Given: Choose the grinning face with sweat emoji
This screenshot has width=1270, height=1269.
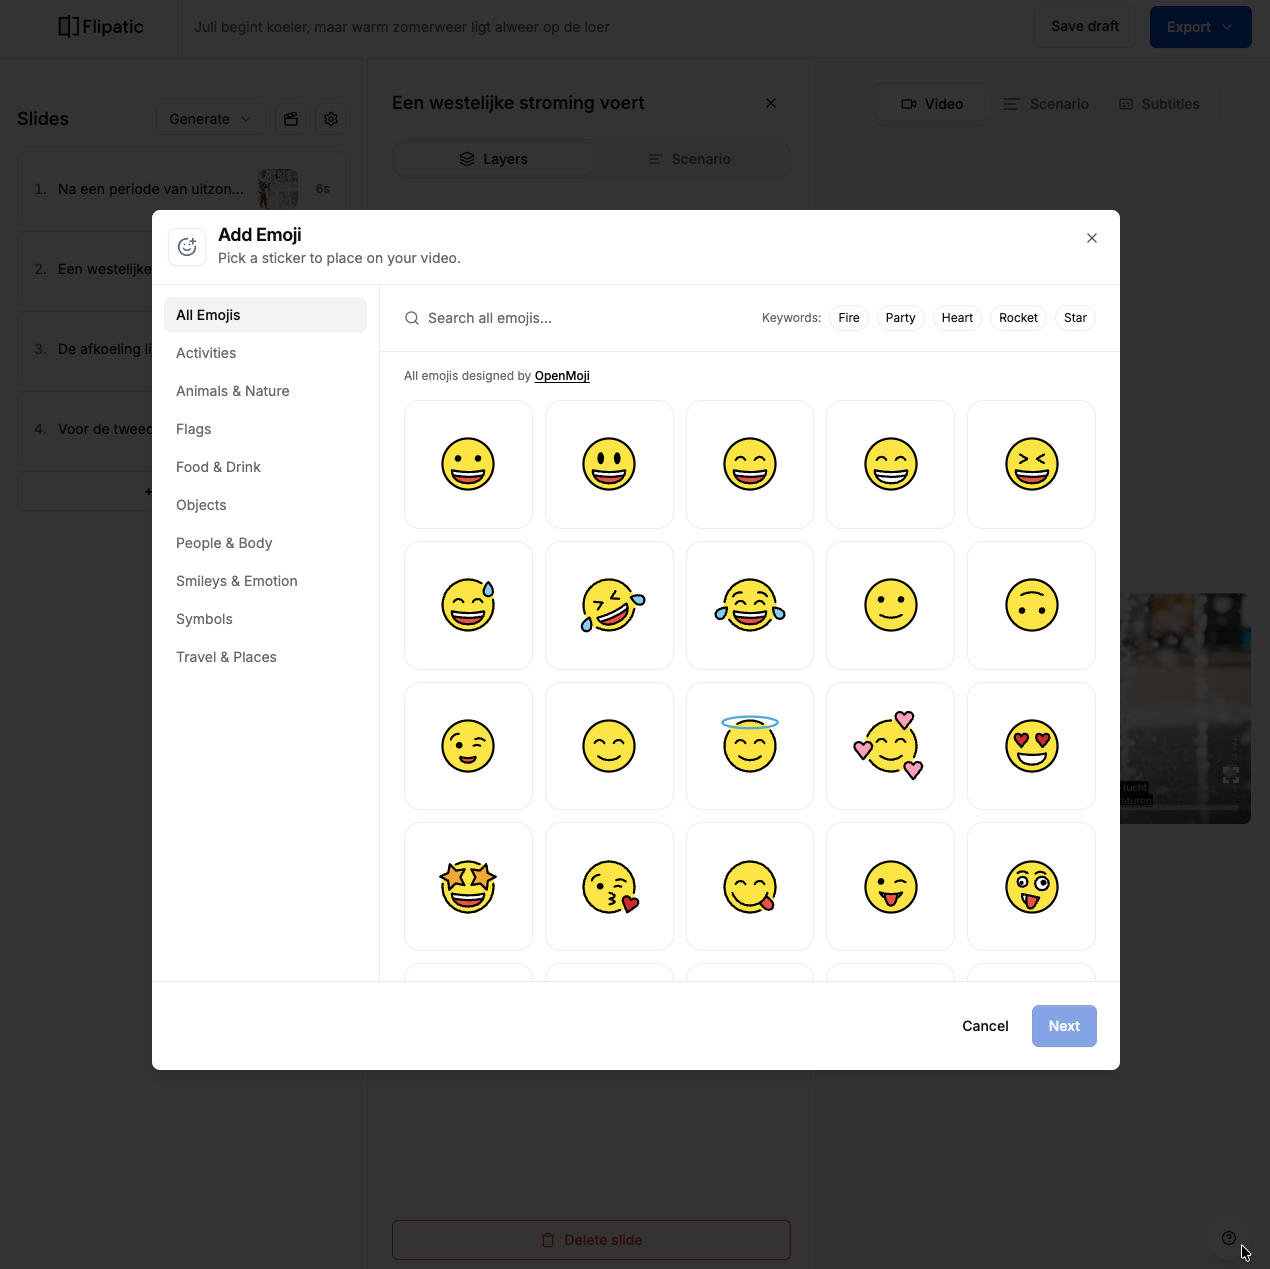Looking at the screenshot, I should 468,605.
